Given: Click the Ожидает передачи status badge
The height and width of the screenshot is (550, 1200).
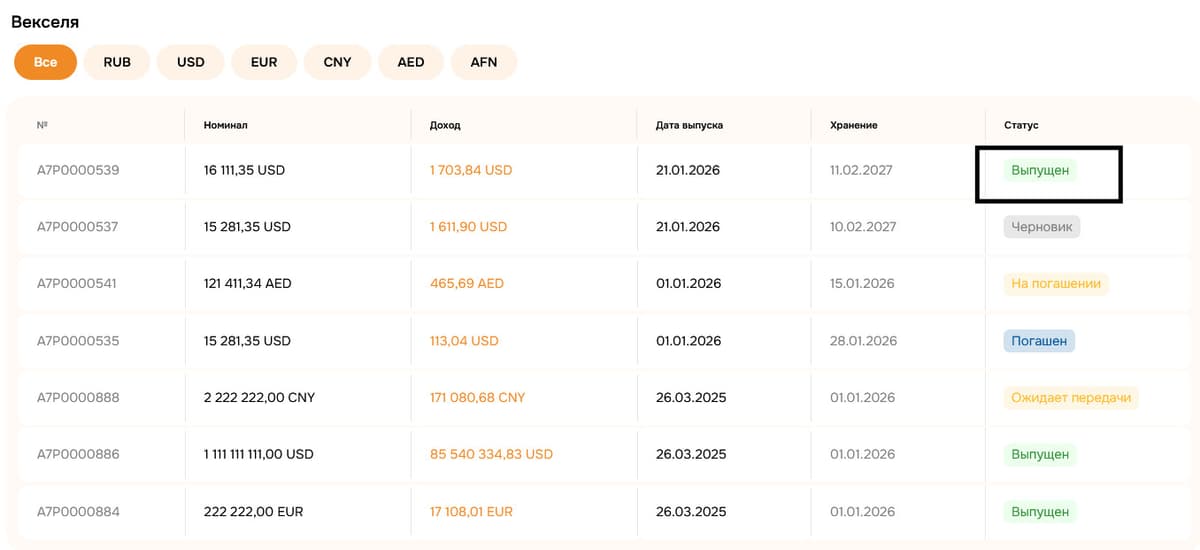Looking at the screenshot, I should [1071, 398].
